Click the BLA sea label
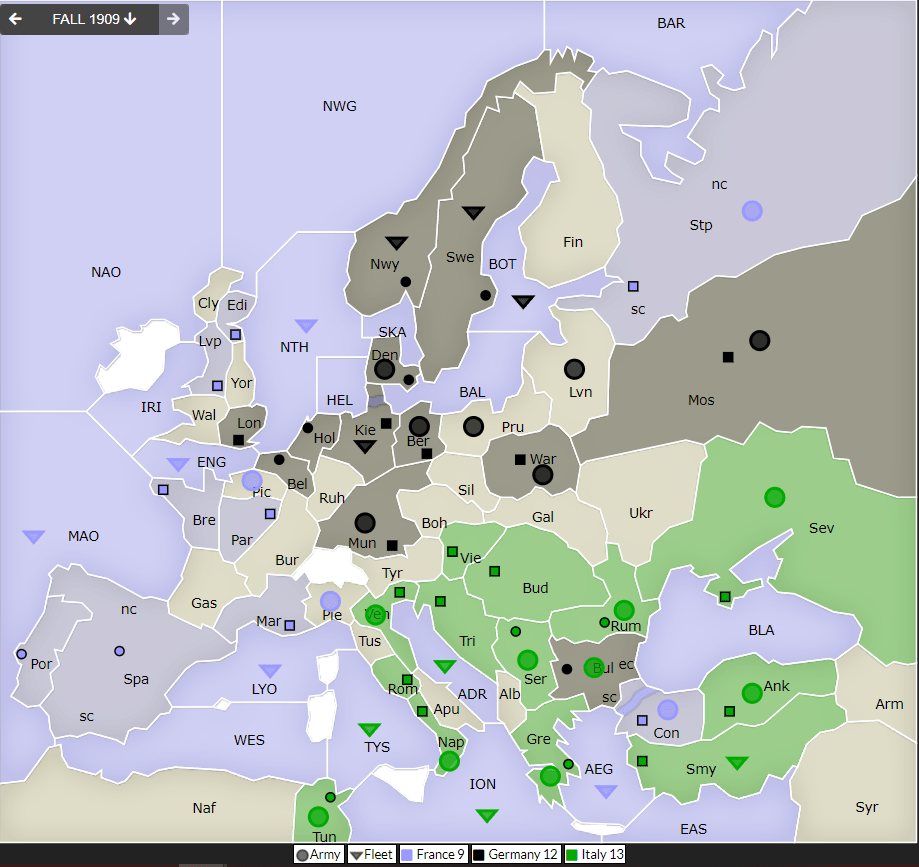919x867 pixels. point(761,630)
